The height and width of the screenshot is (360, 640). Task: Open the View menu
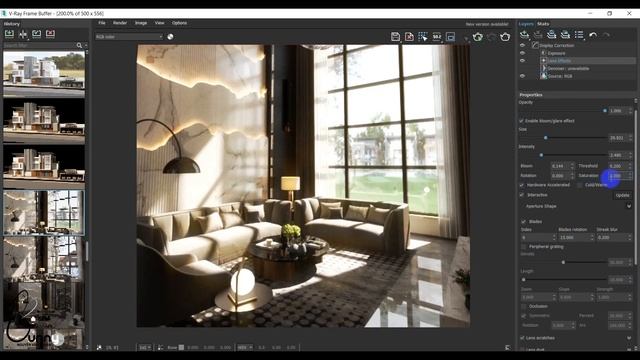coord(159,23)
